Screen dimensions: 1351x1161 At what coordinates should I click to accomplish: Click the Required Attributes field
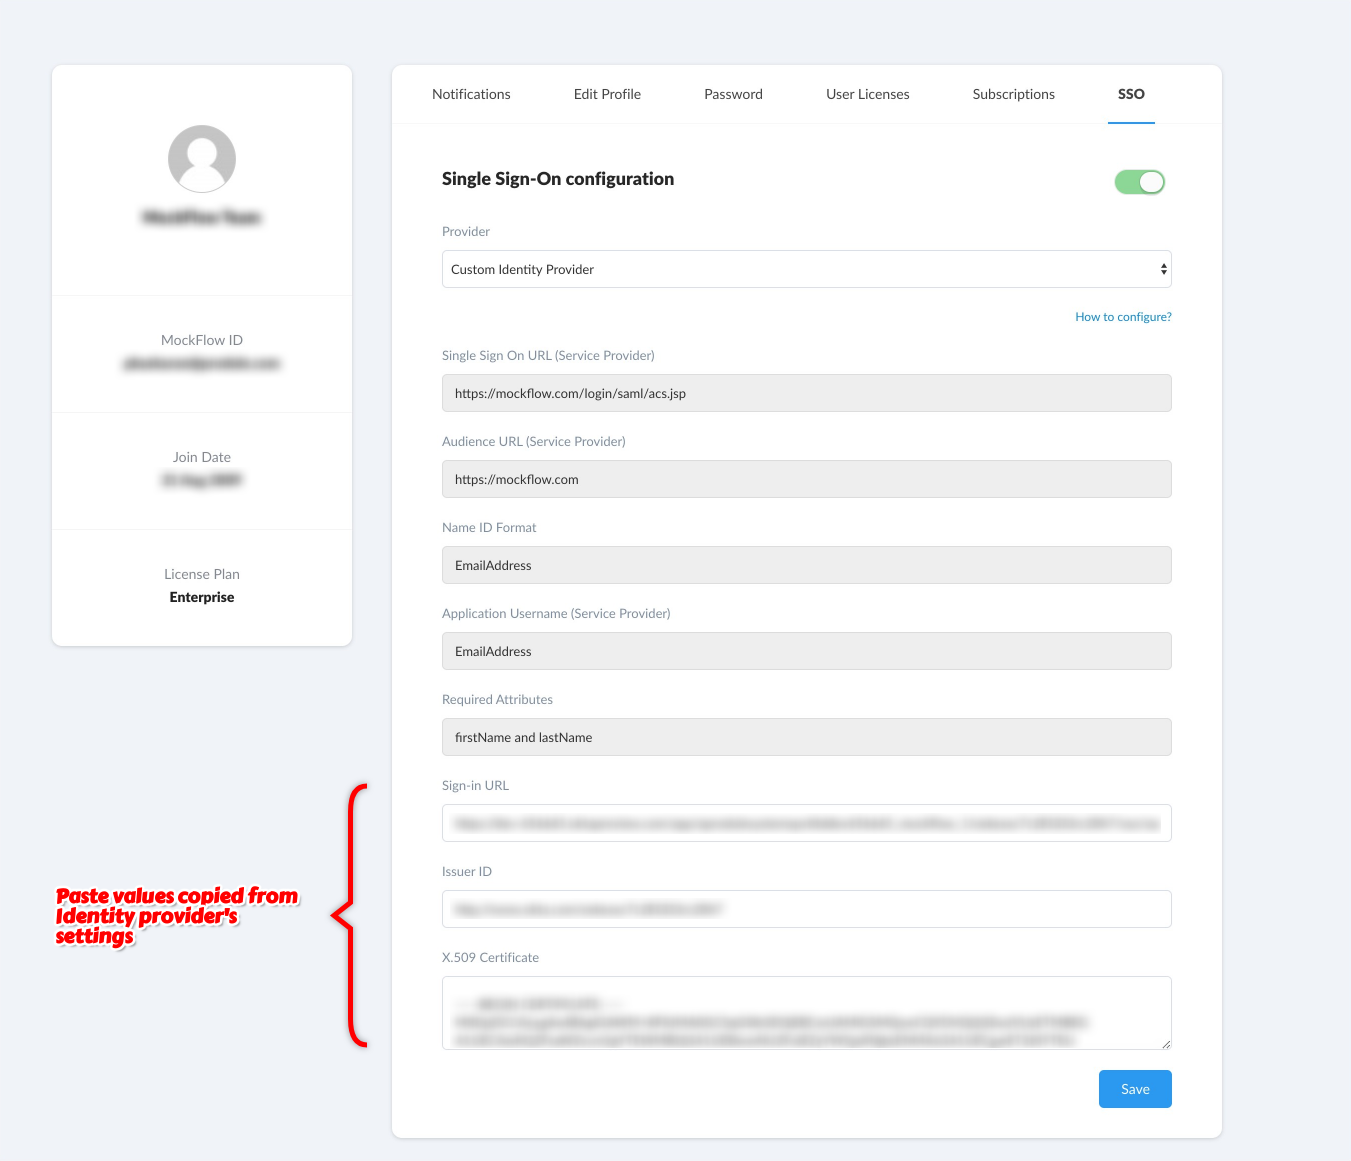click(x=806, y=737)
